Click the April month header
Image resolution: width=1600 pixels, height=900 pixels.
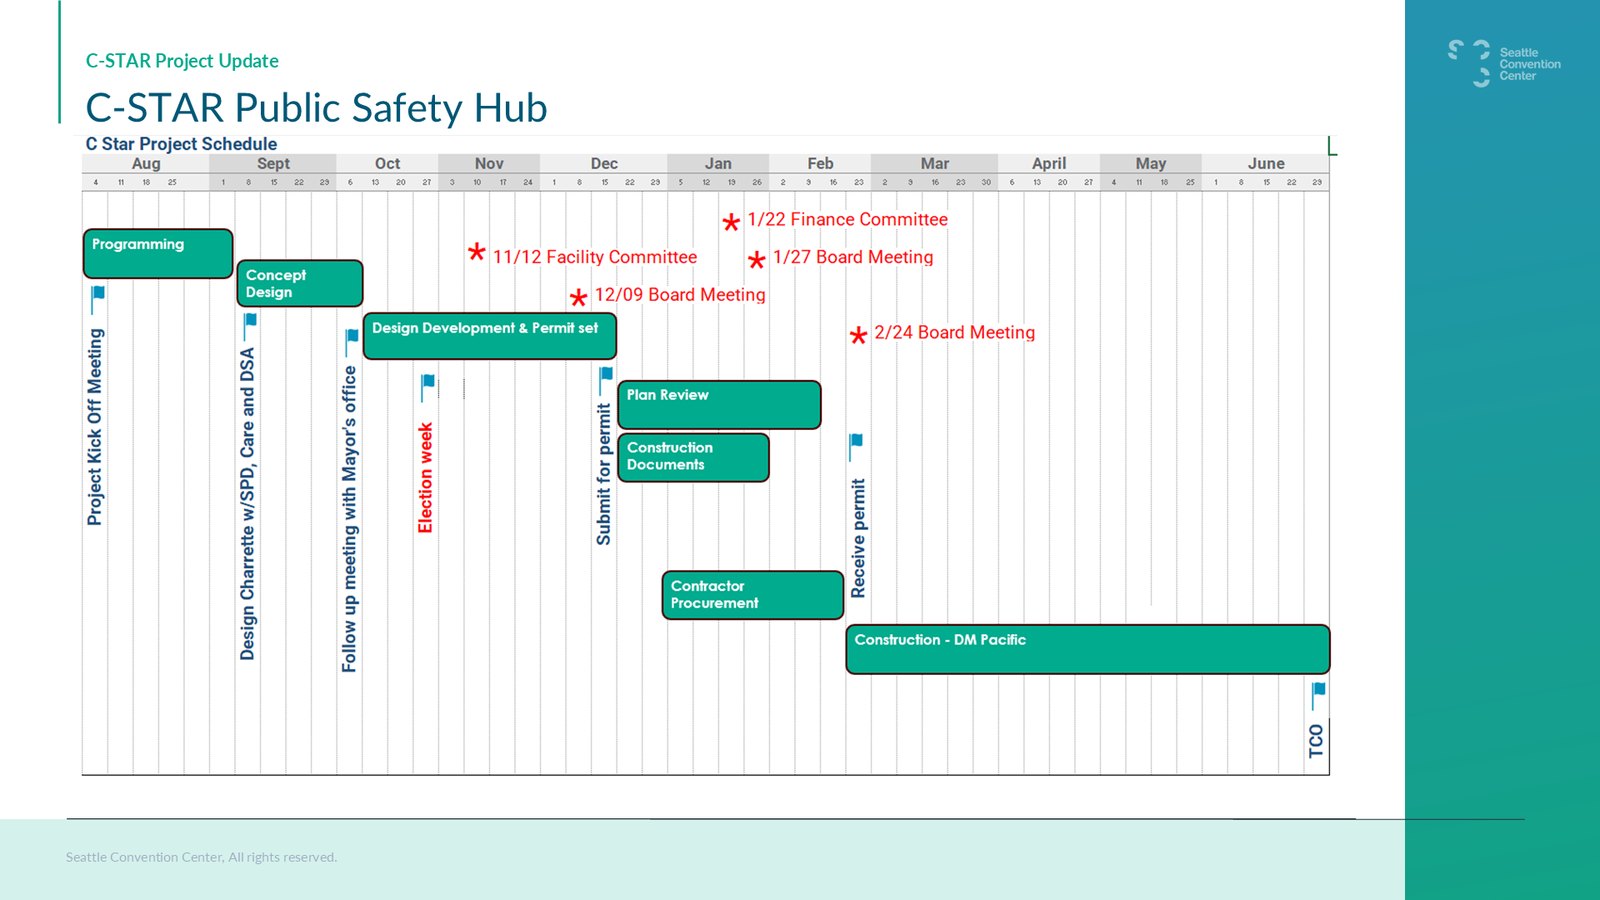[1049, 163]
